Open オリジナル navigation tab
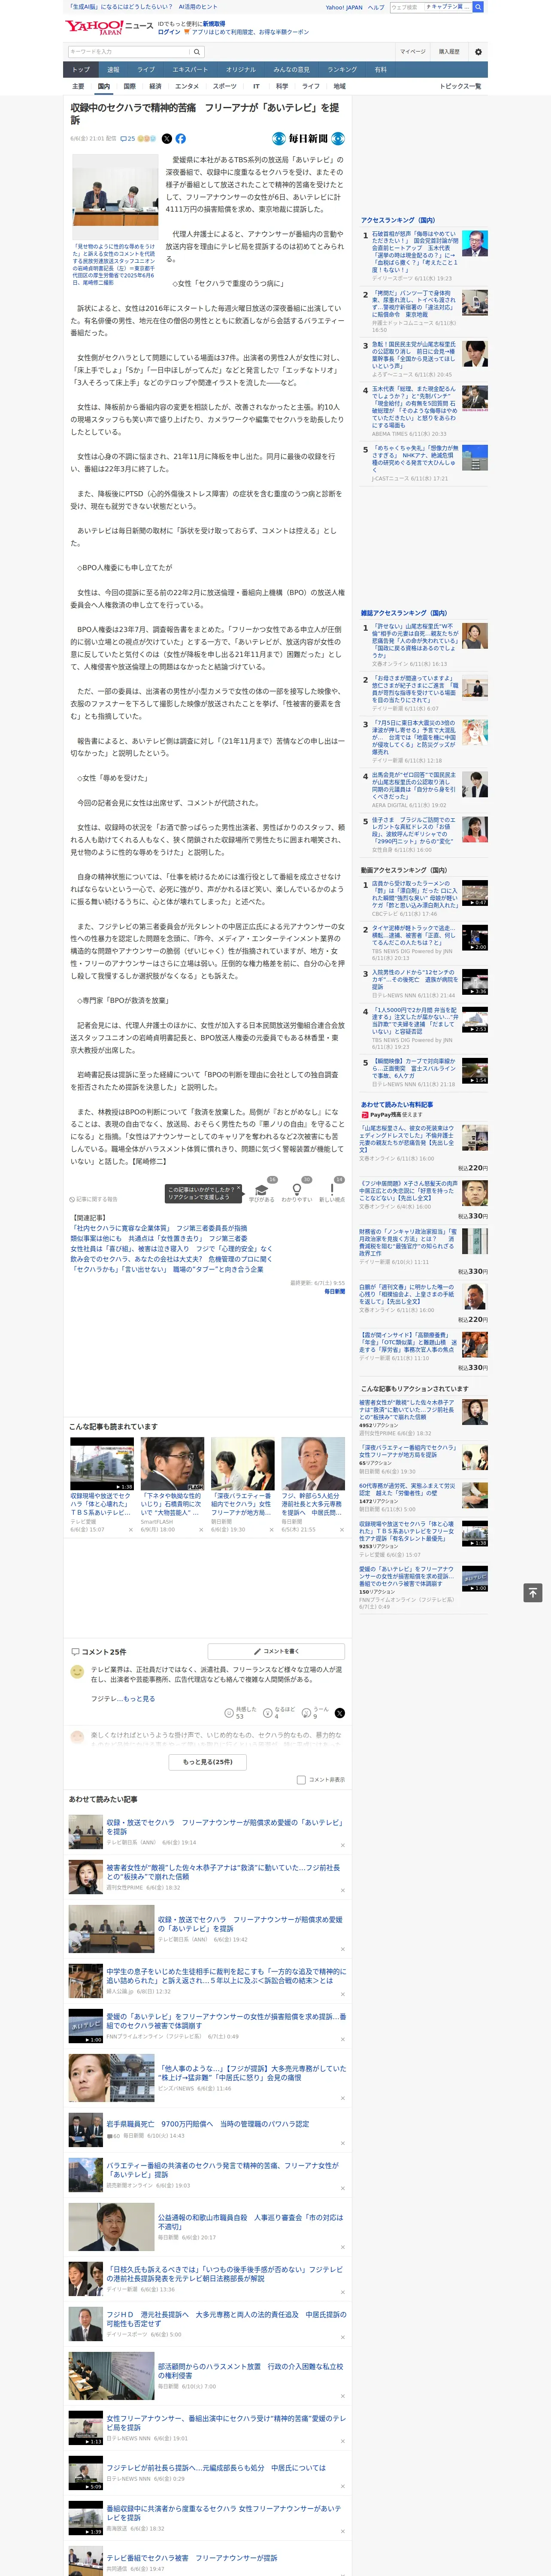This screenshot has width=551, height=2576. 241,70
